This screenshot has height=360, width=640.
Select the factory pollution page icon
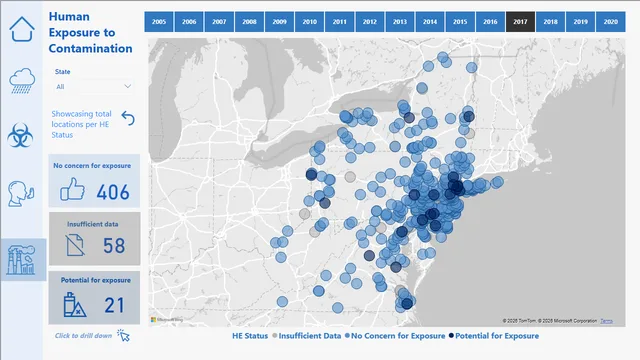[20, 260]
